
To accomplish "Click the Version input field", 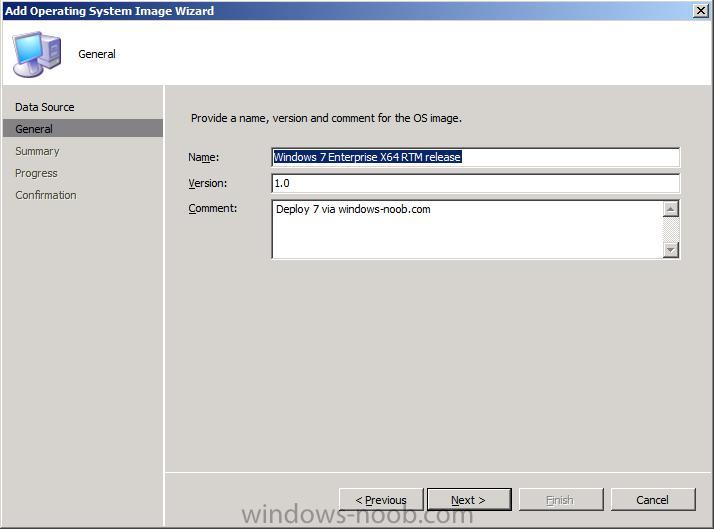I will click(x=475, y=183).
